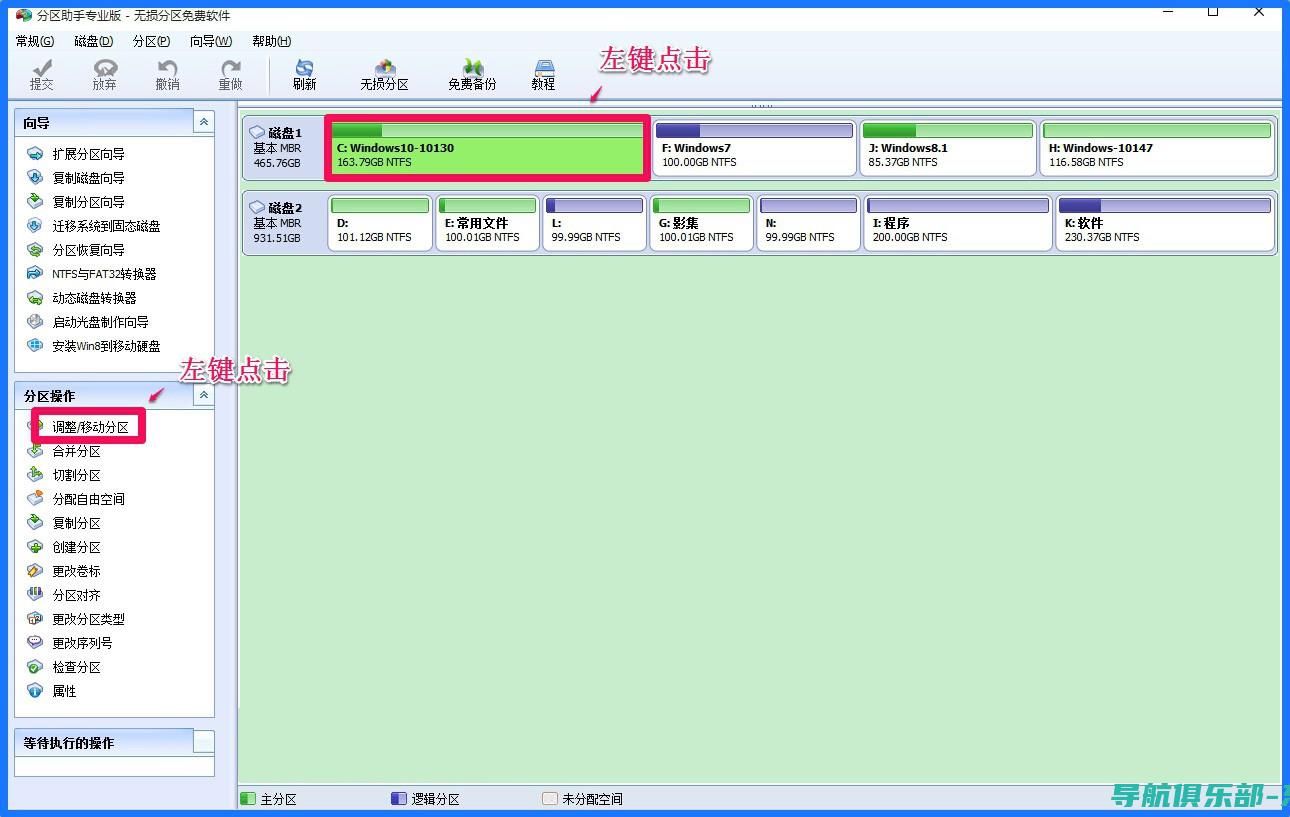Image resolution: width=1290 pixels, height=817 pixels.
Task: Launch the 扩展分区向导 wizard
Action: tap(76, 154)
